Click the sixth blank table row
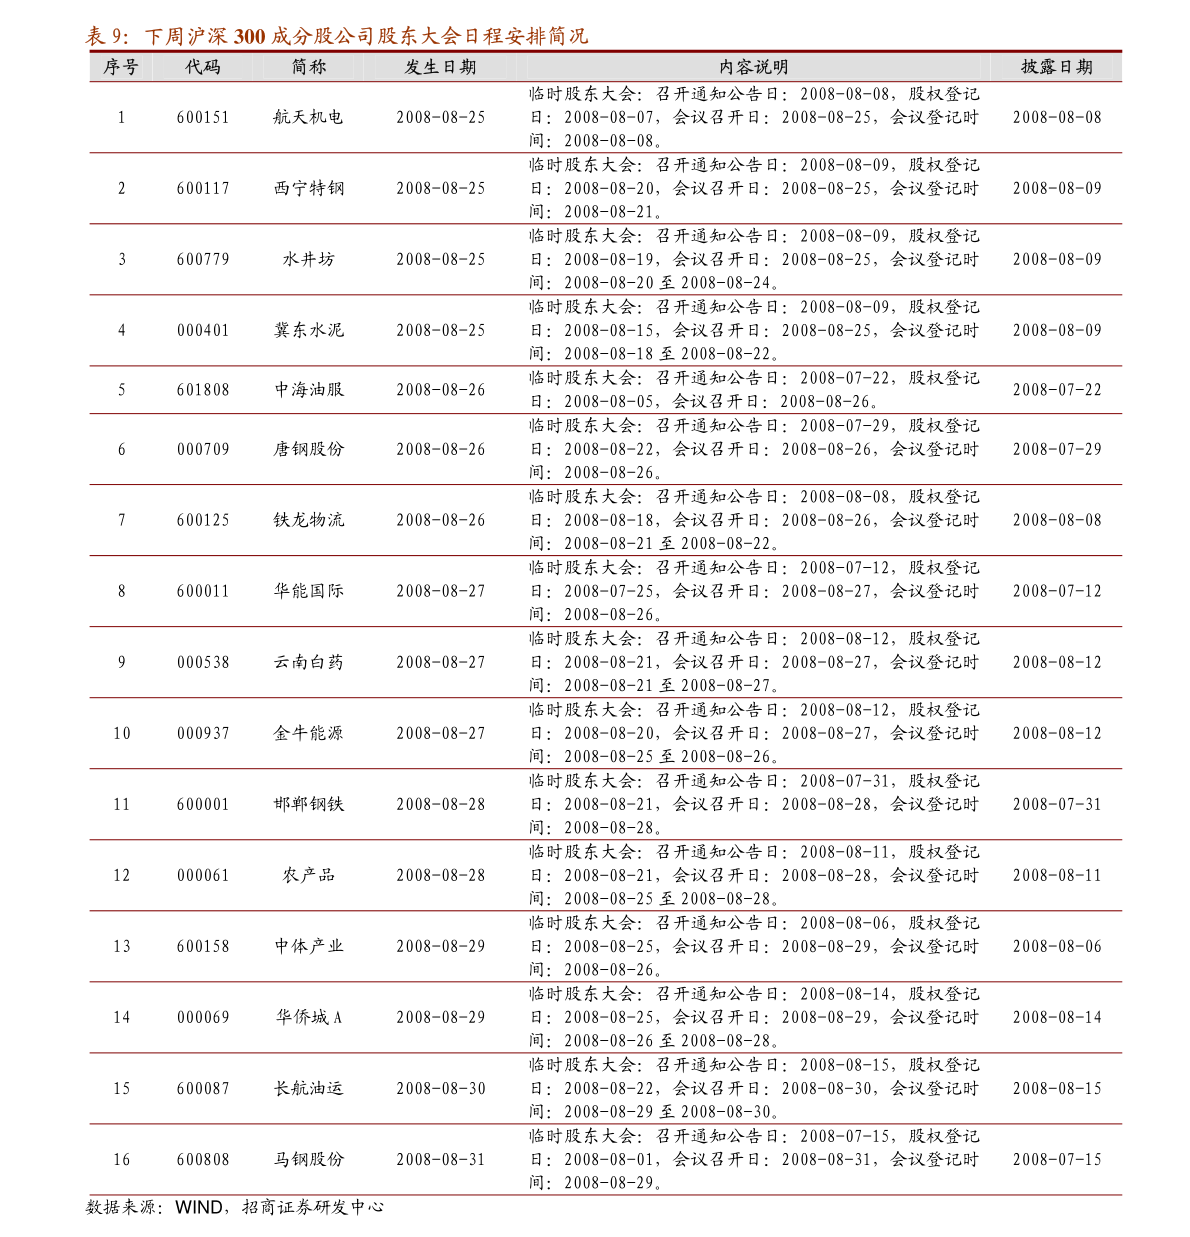This screenshot has width=1190, height=1237. [605, 450]
